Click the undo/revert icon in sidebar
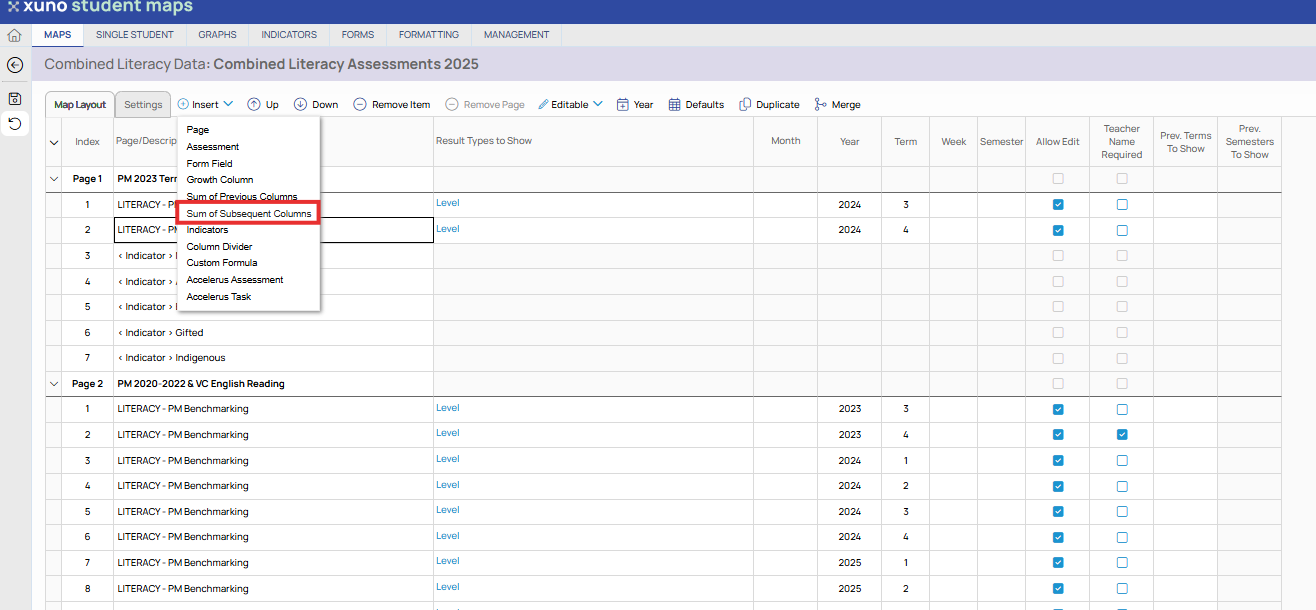Image resolution: width=1316 pixels, height=610 pixels. pos(15,124)
